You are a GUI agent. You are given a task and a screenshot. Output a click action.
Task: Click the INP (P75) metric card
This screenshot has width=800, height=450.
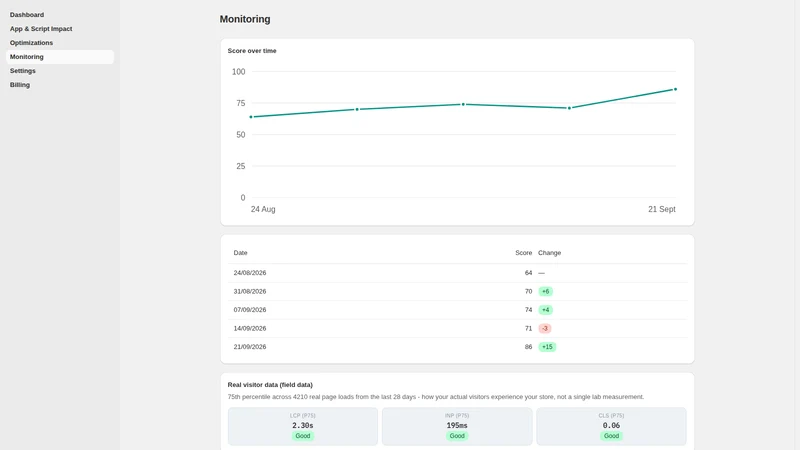click(x=457, y=426)
